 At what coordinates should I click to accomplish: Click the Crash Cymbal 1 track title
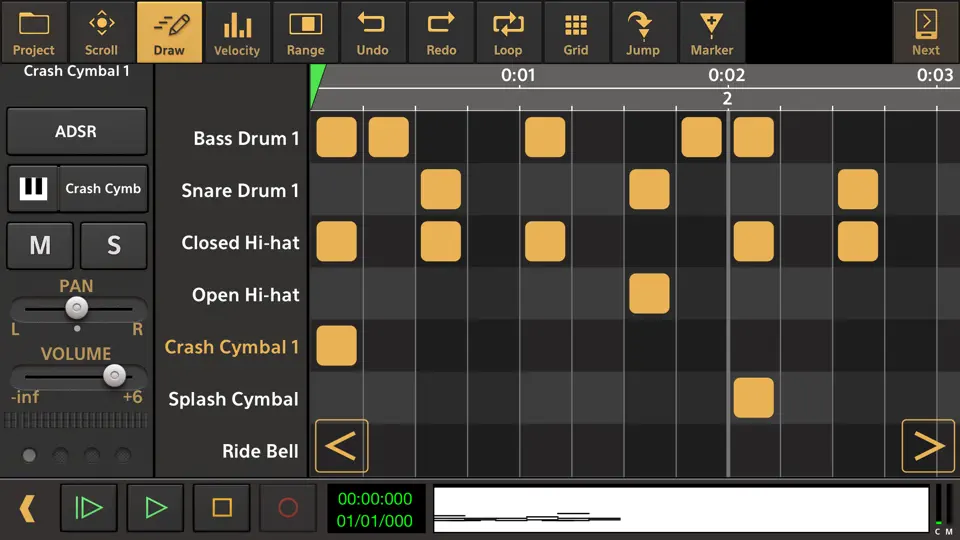(x=77, y=71)
